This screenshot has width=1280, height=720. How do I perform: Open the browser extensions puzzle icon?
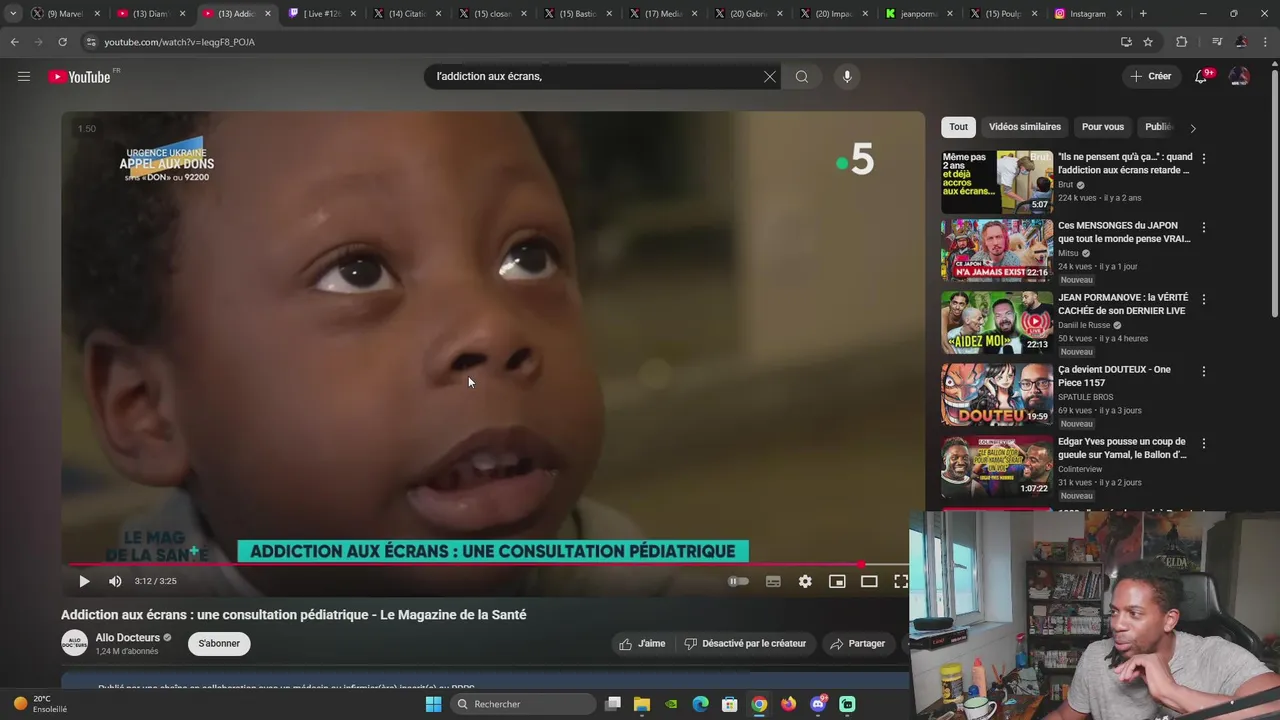point(1182,42)
